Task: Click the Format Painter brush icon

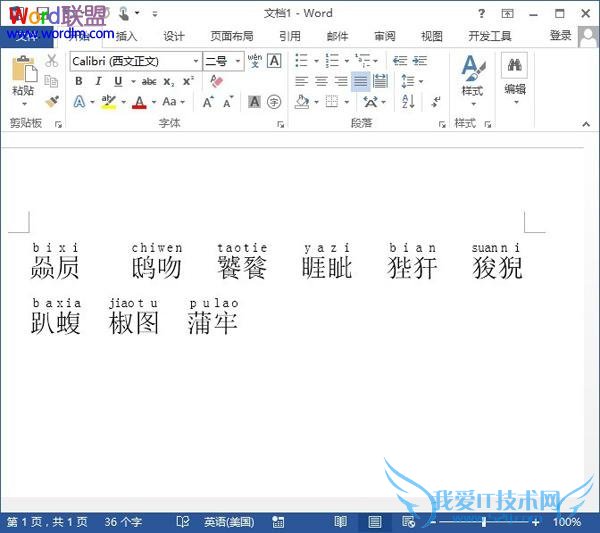Action: [52, 101]
